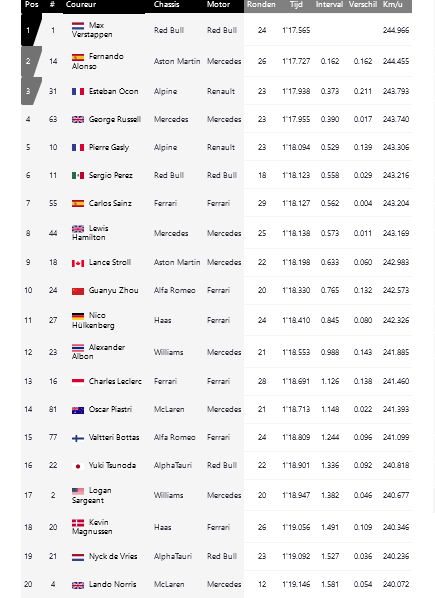The image size is (435, 598).
Task: Click the British flag beside George Russell
Action: [x=78, y=119]
